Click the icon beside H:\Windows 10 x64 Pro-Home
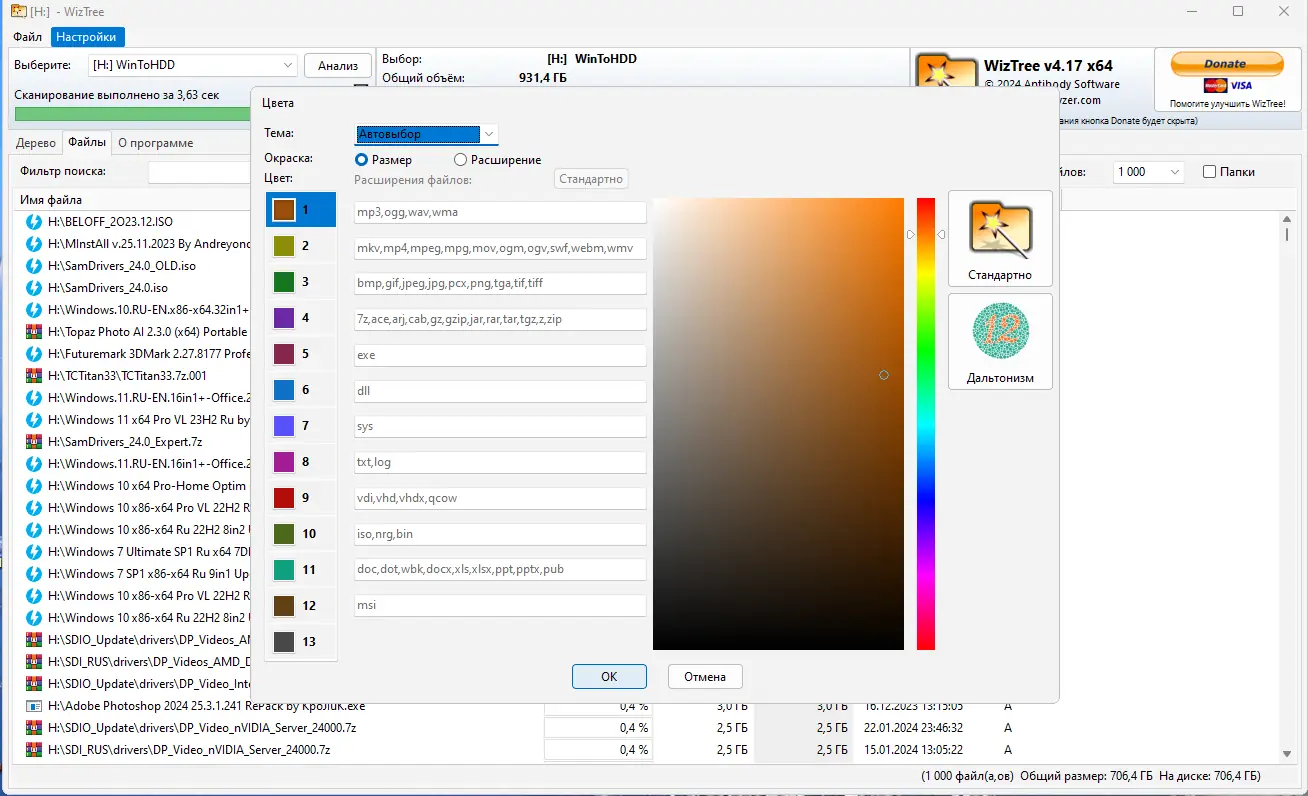The image size is (1308, 796). 33,486
